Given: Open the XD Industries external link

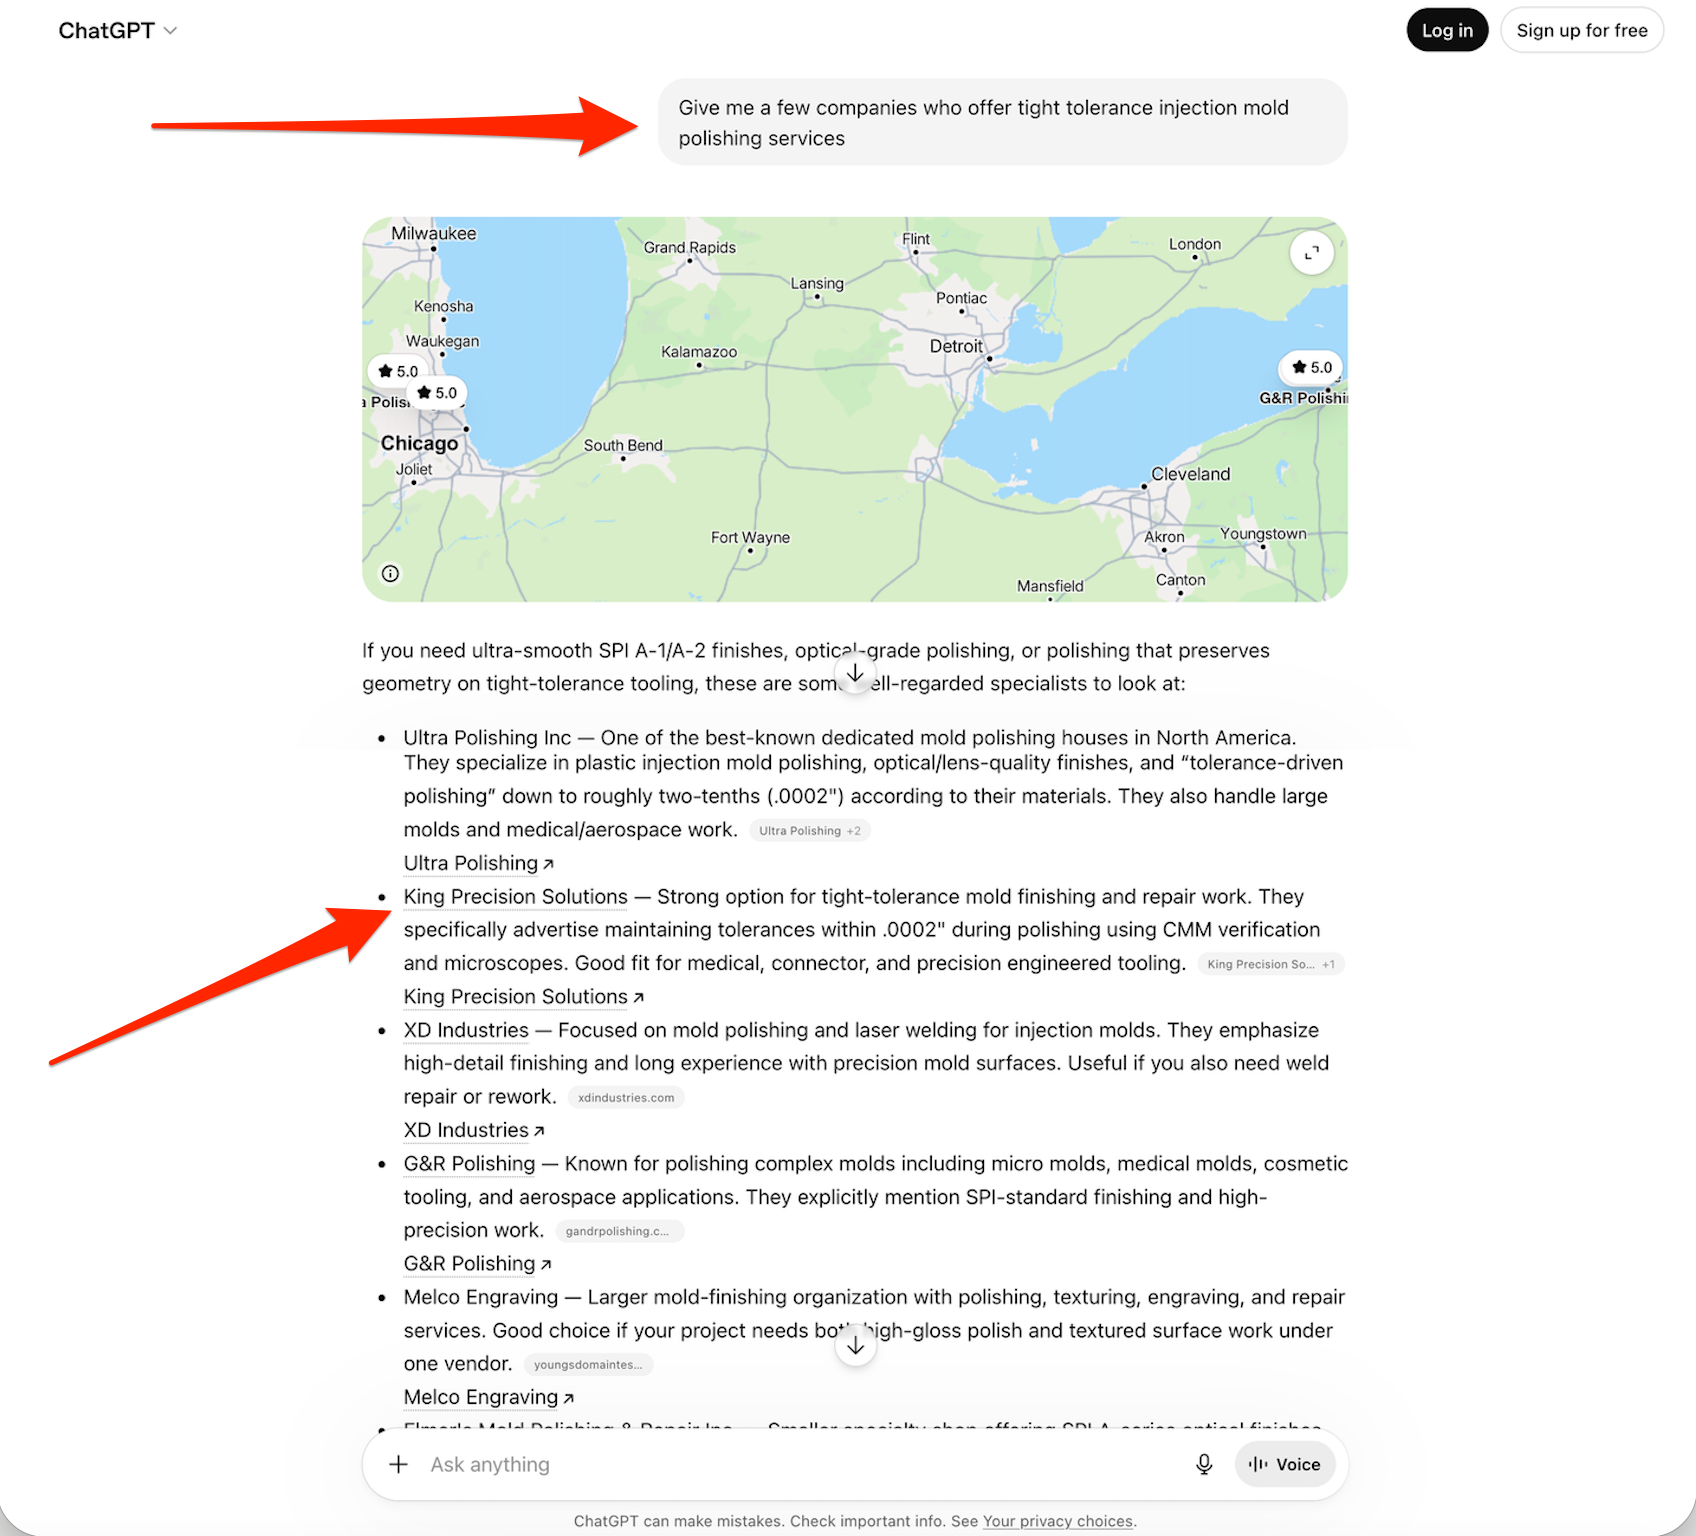Looking at the screenshot, I should coord(473,1130).
